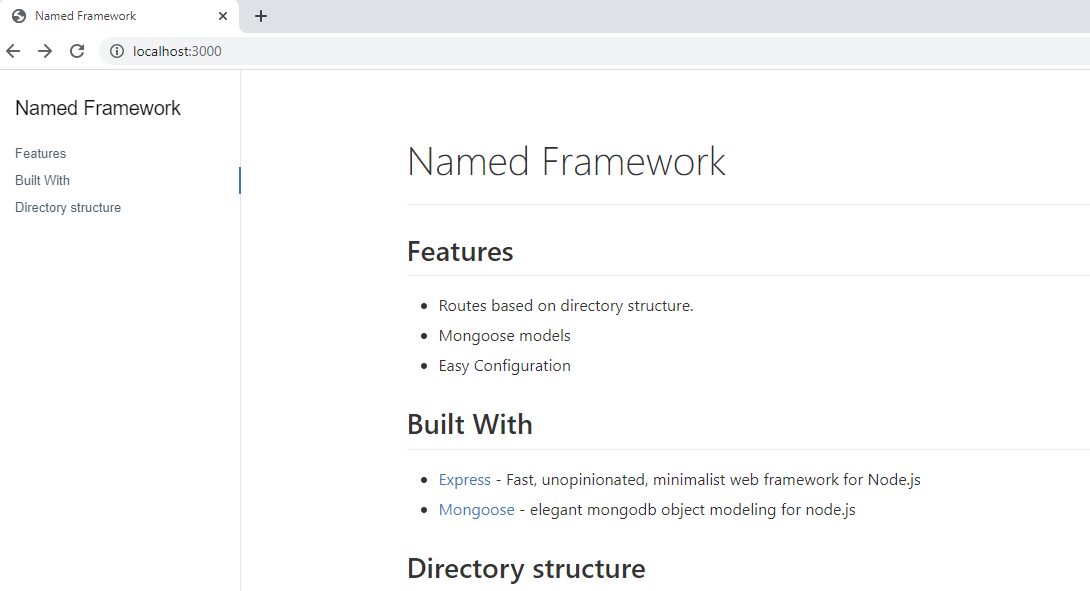
Task: Jump to Built With in sidebar
Action: (42, 180)
